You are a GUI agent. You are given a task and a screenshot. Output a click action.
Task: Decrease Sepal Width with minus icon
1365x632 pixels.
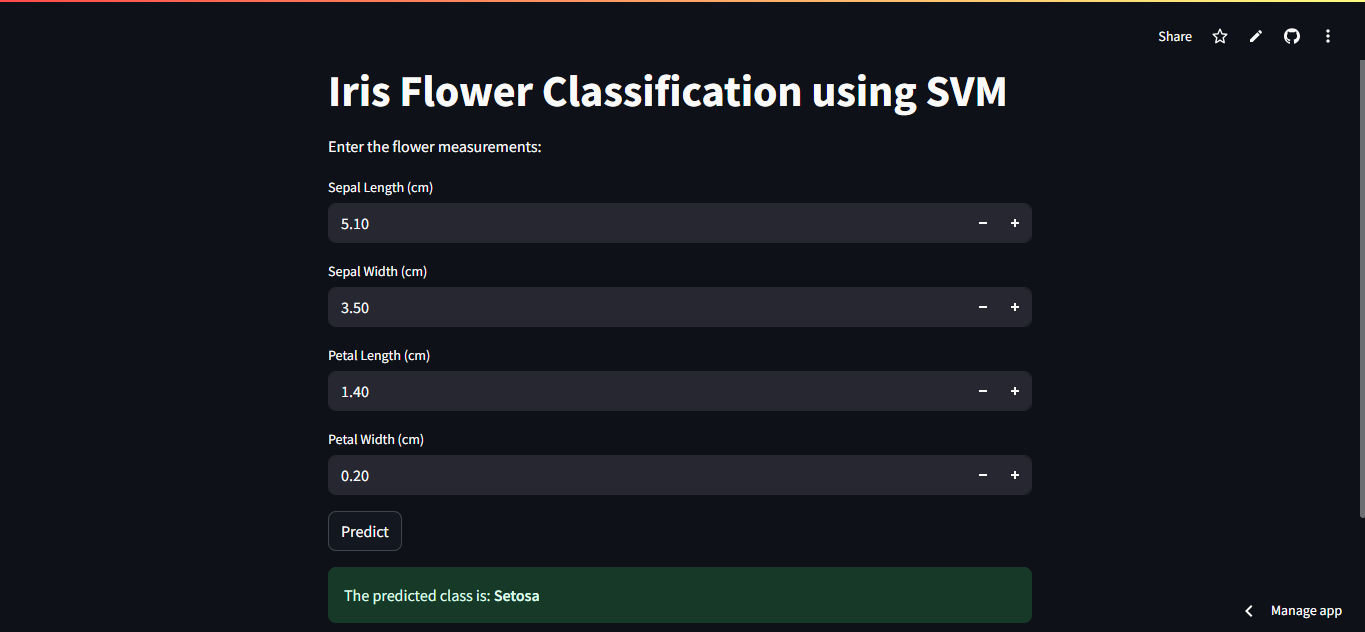click(x=983, y=307)
